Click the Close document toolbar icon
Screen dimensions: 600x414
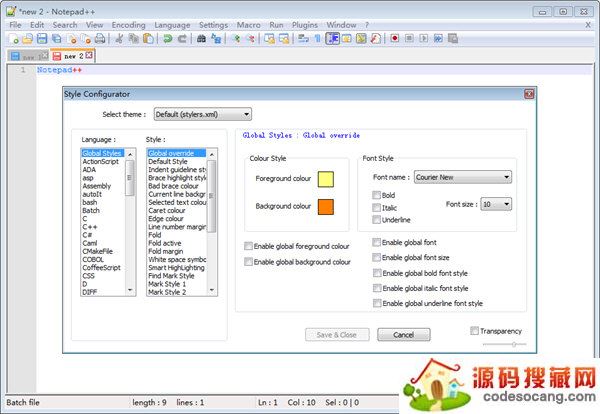click(x=72, y=39)
